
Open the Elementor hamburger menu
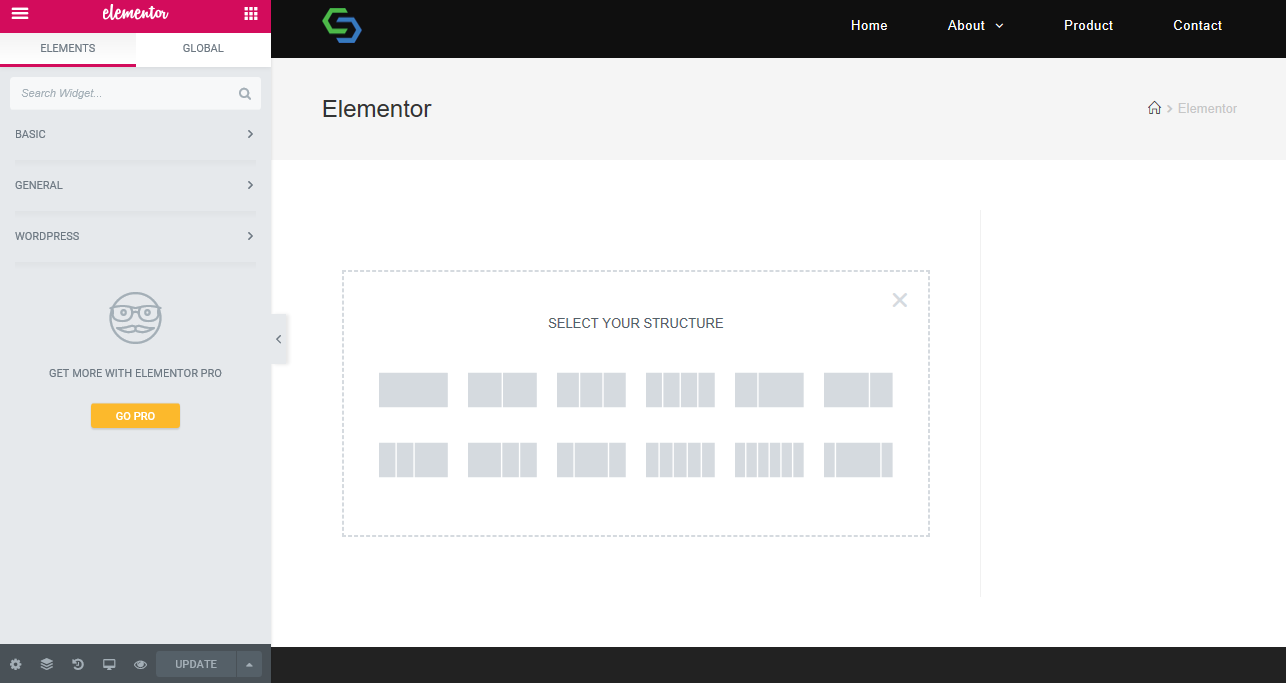tap(19, 14)
